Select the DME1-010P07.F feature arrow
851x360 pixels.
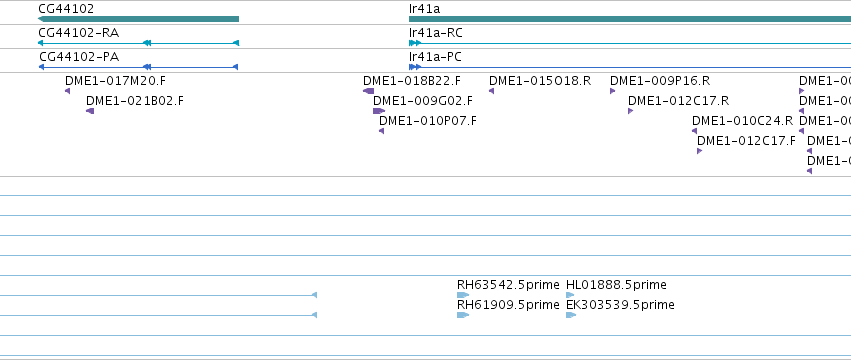point(382,131)
